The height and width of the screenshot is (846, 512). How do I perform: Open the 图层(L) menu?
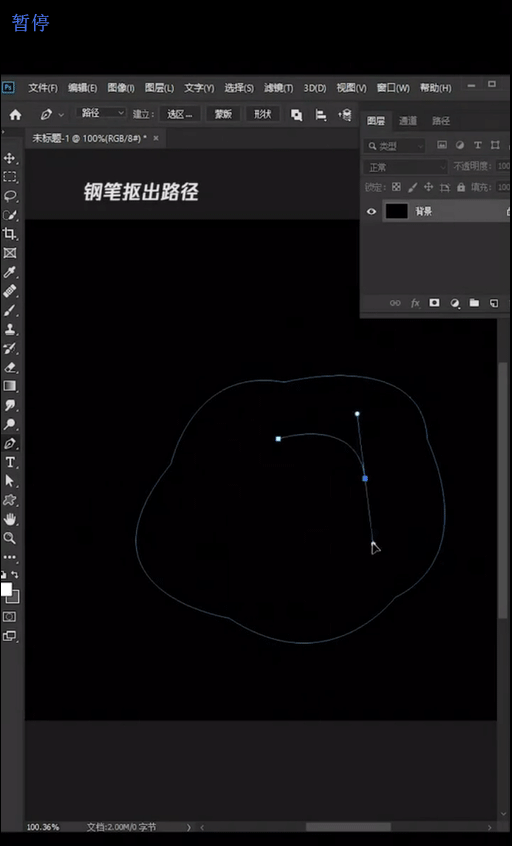click(159, 88)
